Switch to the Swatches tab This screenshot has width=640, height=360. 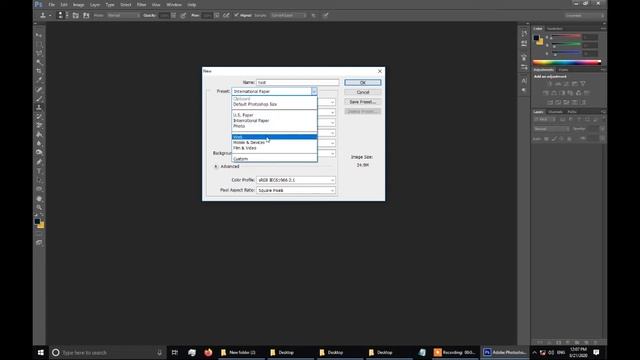coord(555,29)
